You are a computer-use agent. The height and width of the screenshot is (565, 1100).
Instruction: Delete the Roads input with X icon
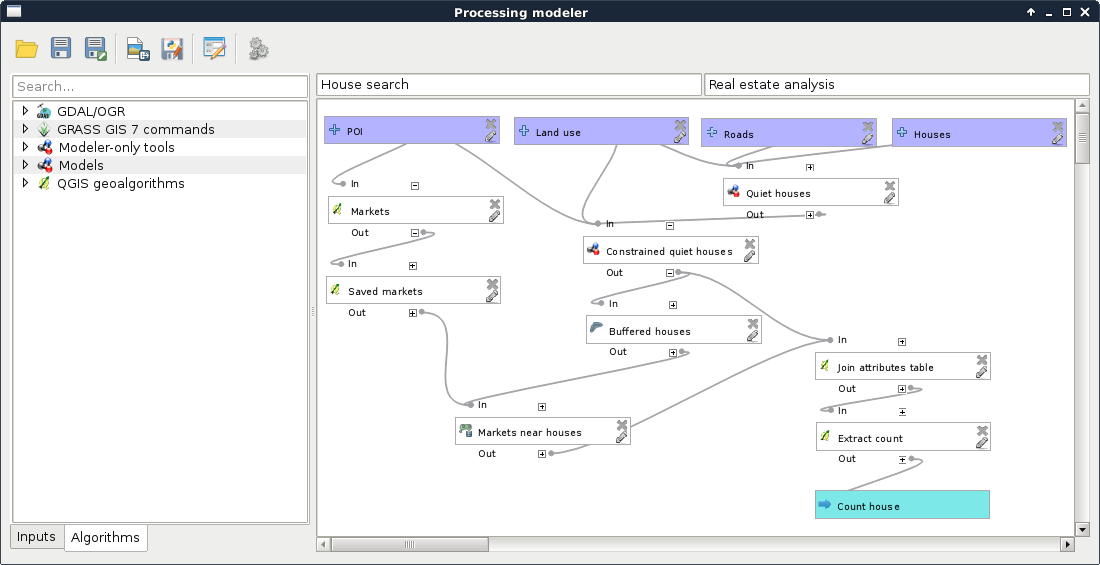click(x=868, y=126)
